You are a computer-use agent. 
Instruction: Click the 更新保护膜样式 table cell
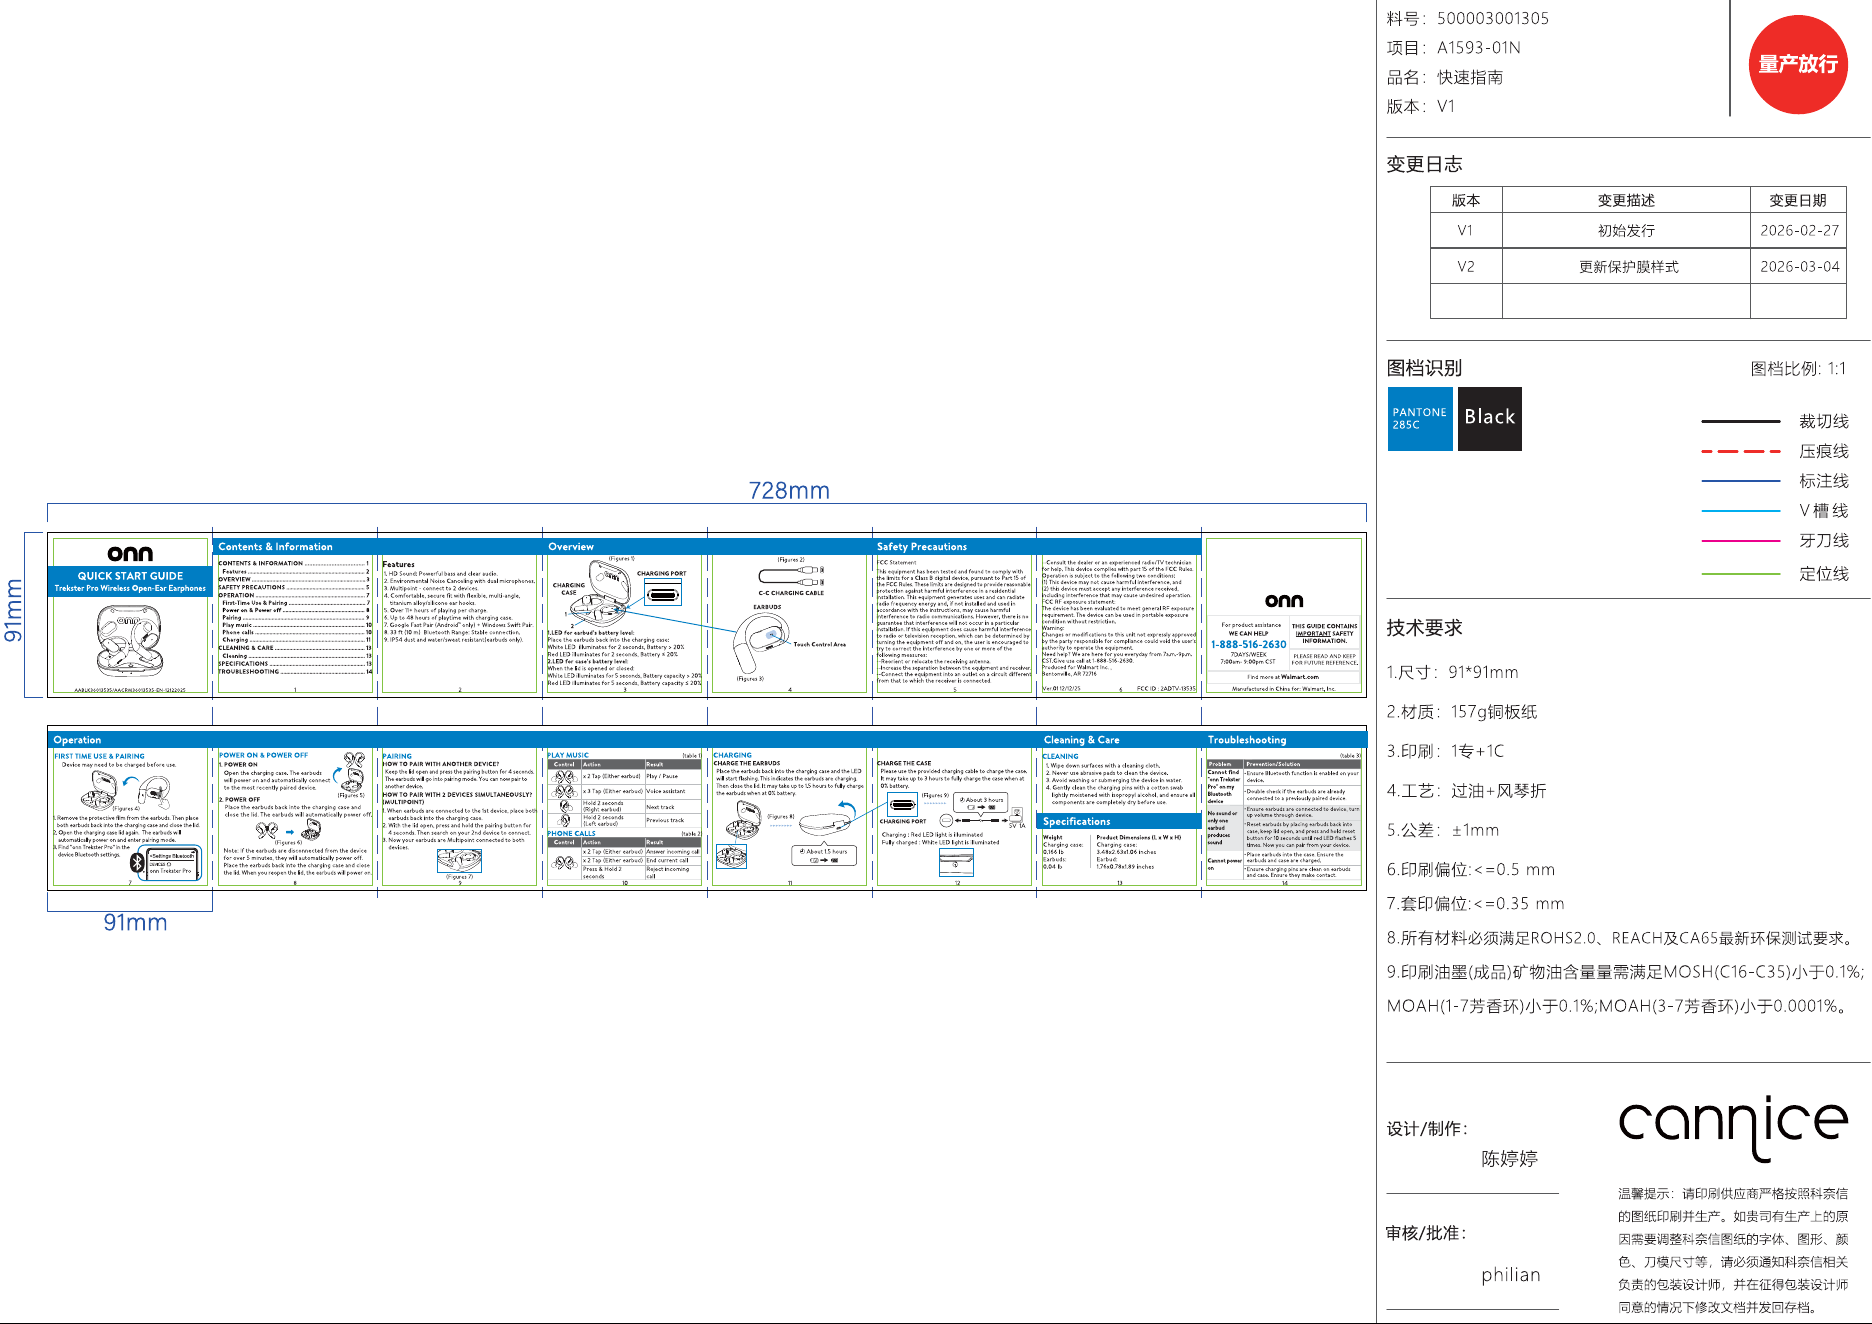1626,266
